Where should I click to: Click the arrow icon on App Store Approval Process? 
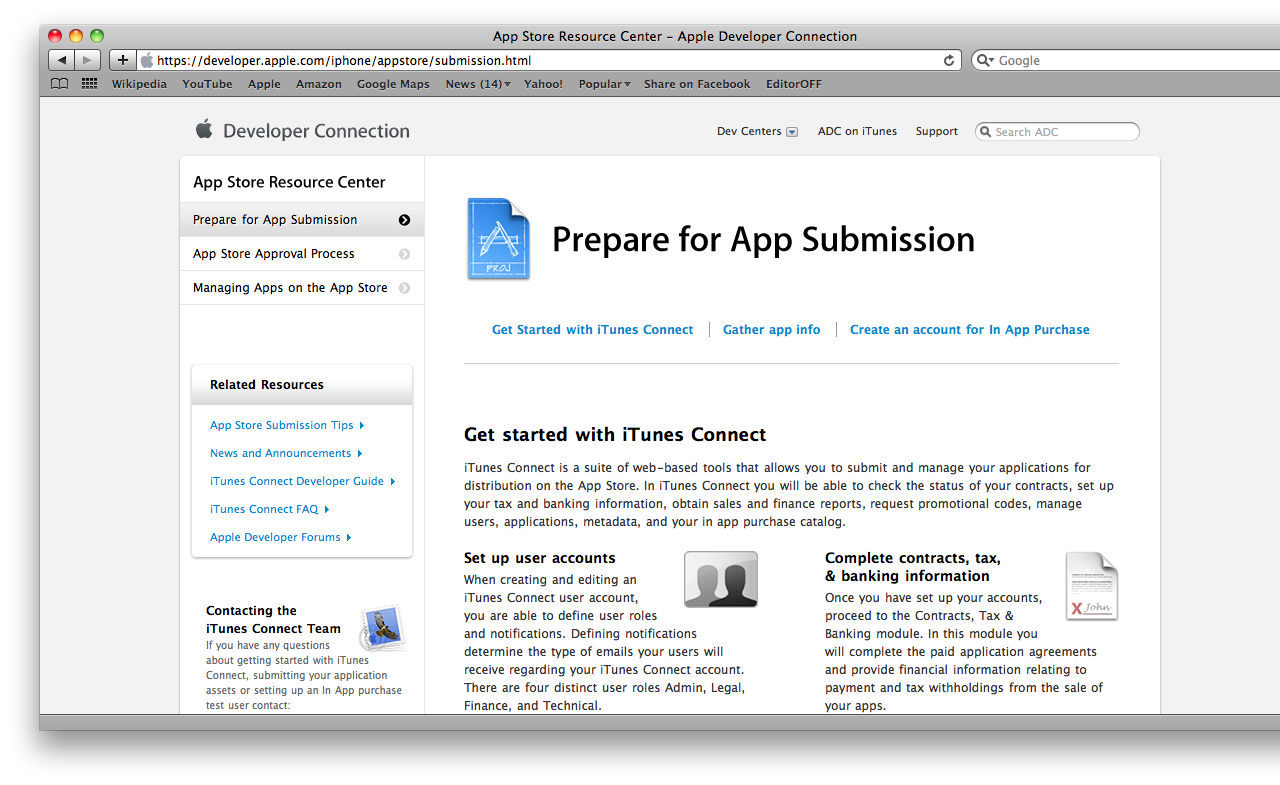[x=404, y=254]
